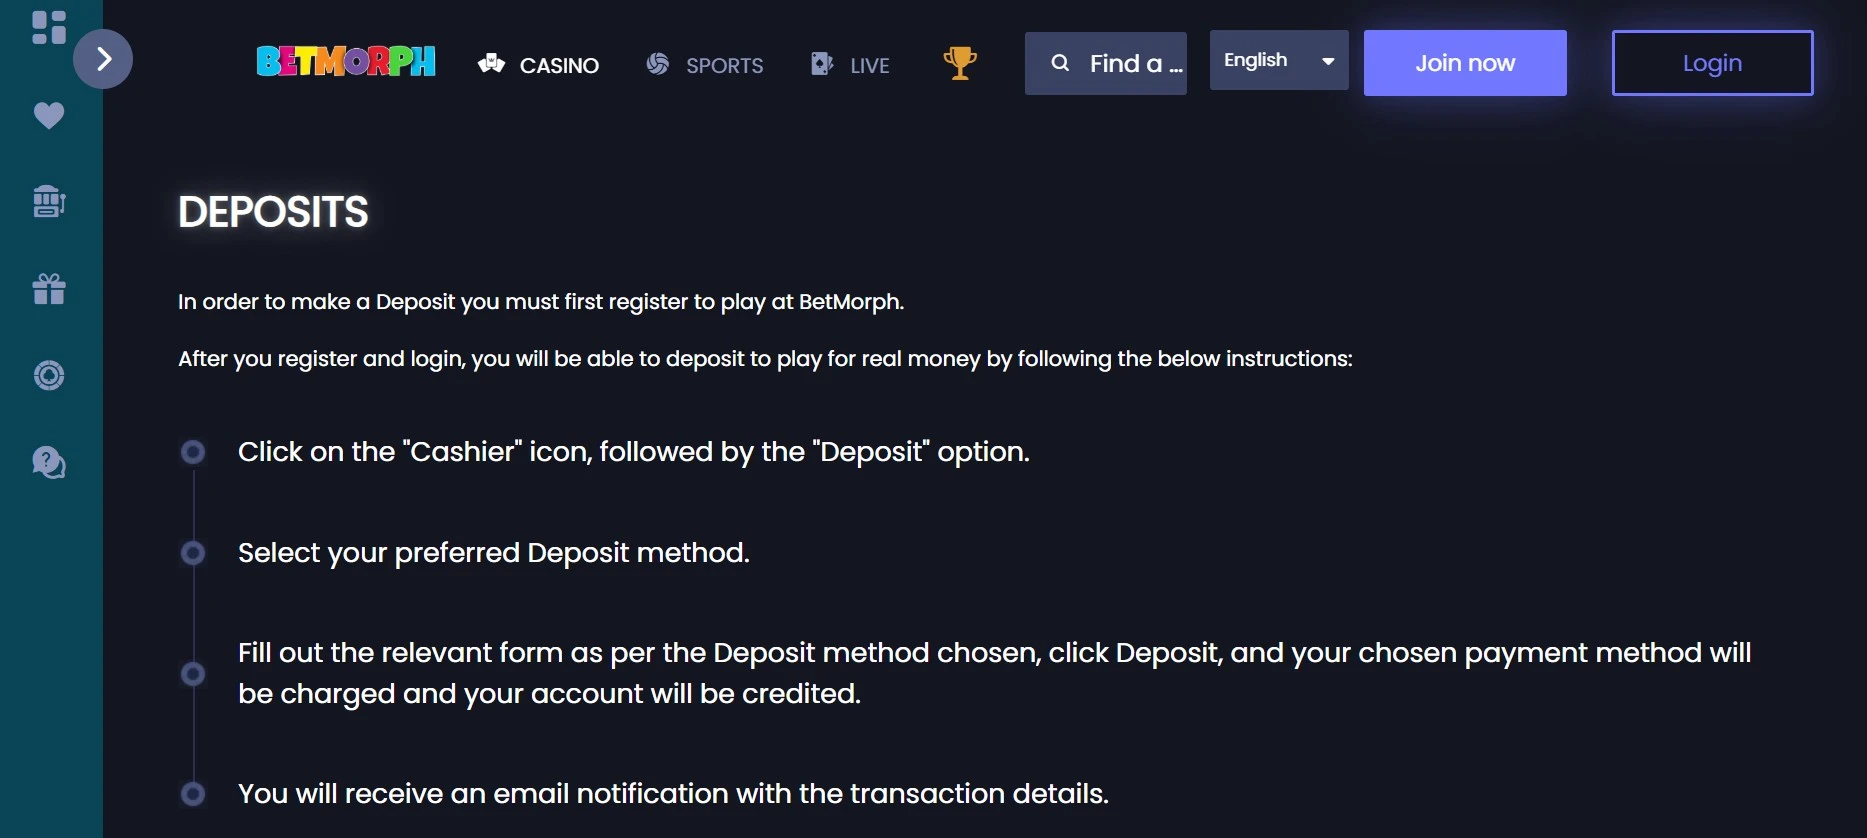Click the language dropdown chevron arrow
1867x838 pixels.
click(x=1328, y=60)
